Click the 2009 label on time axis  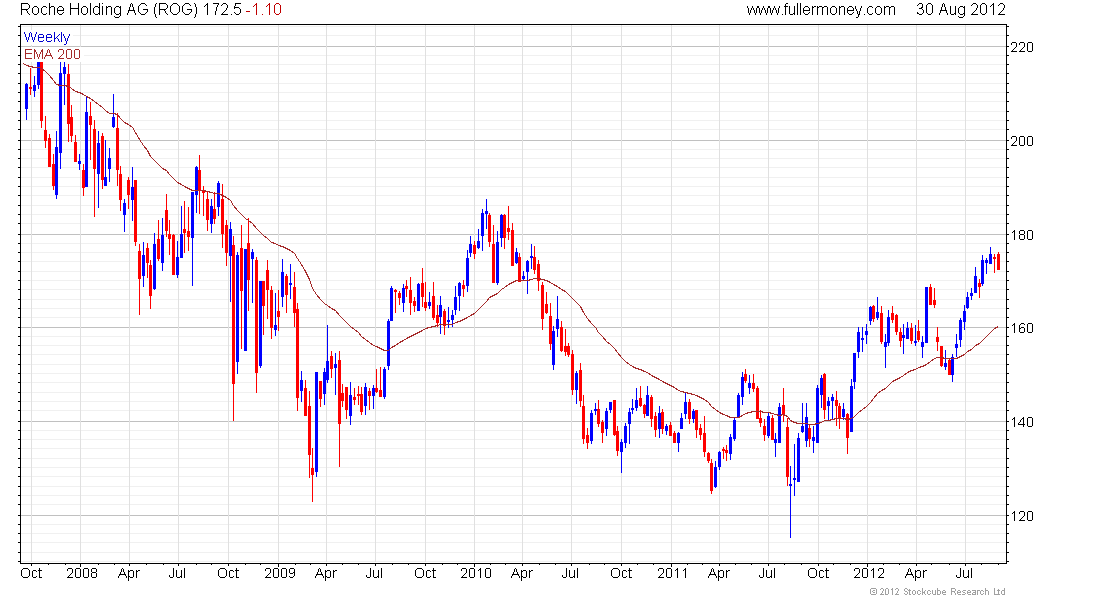[x=280, y=573]
